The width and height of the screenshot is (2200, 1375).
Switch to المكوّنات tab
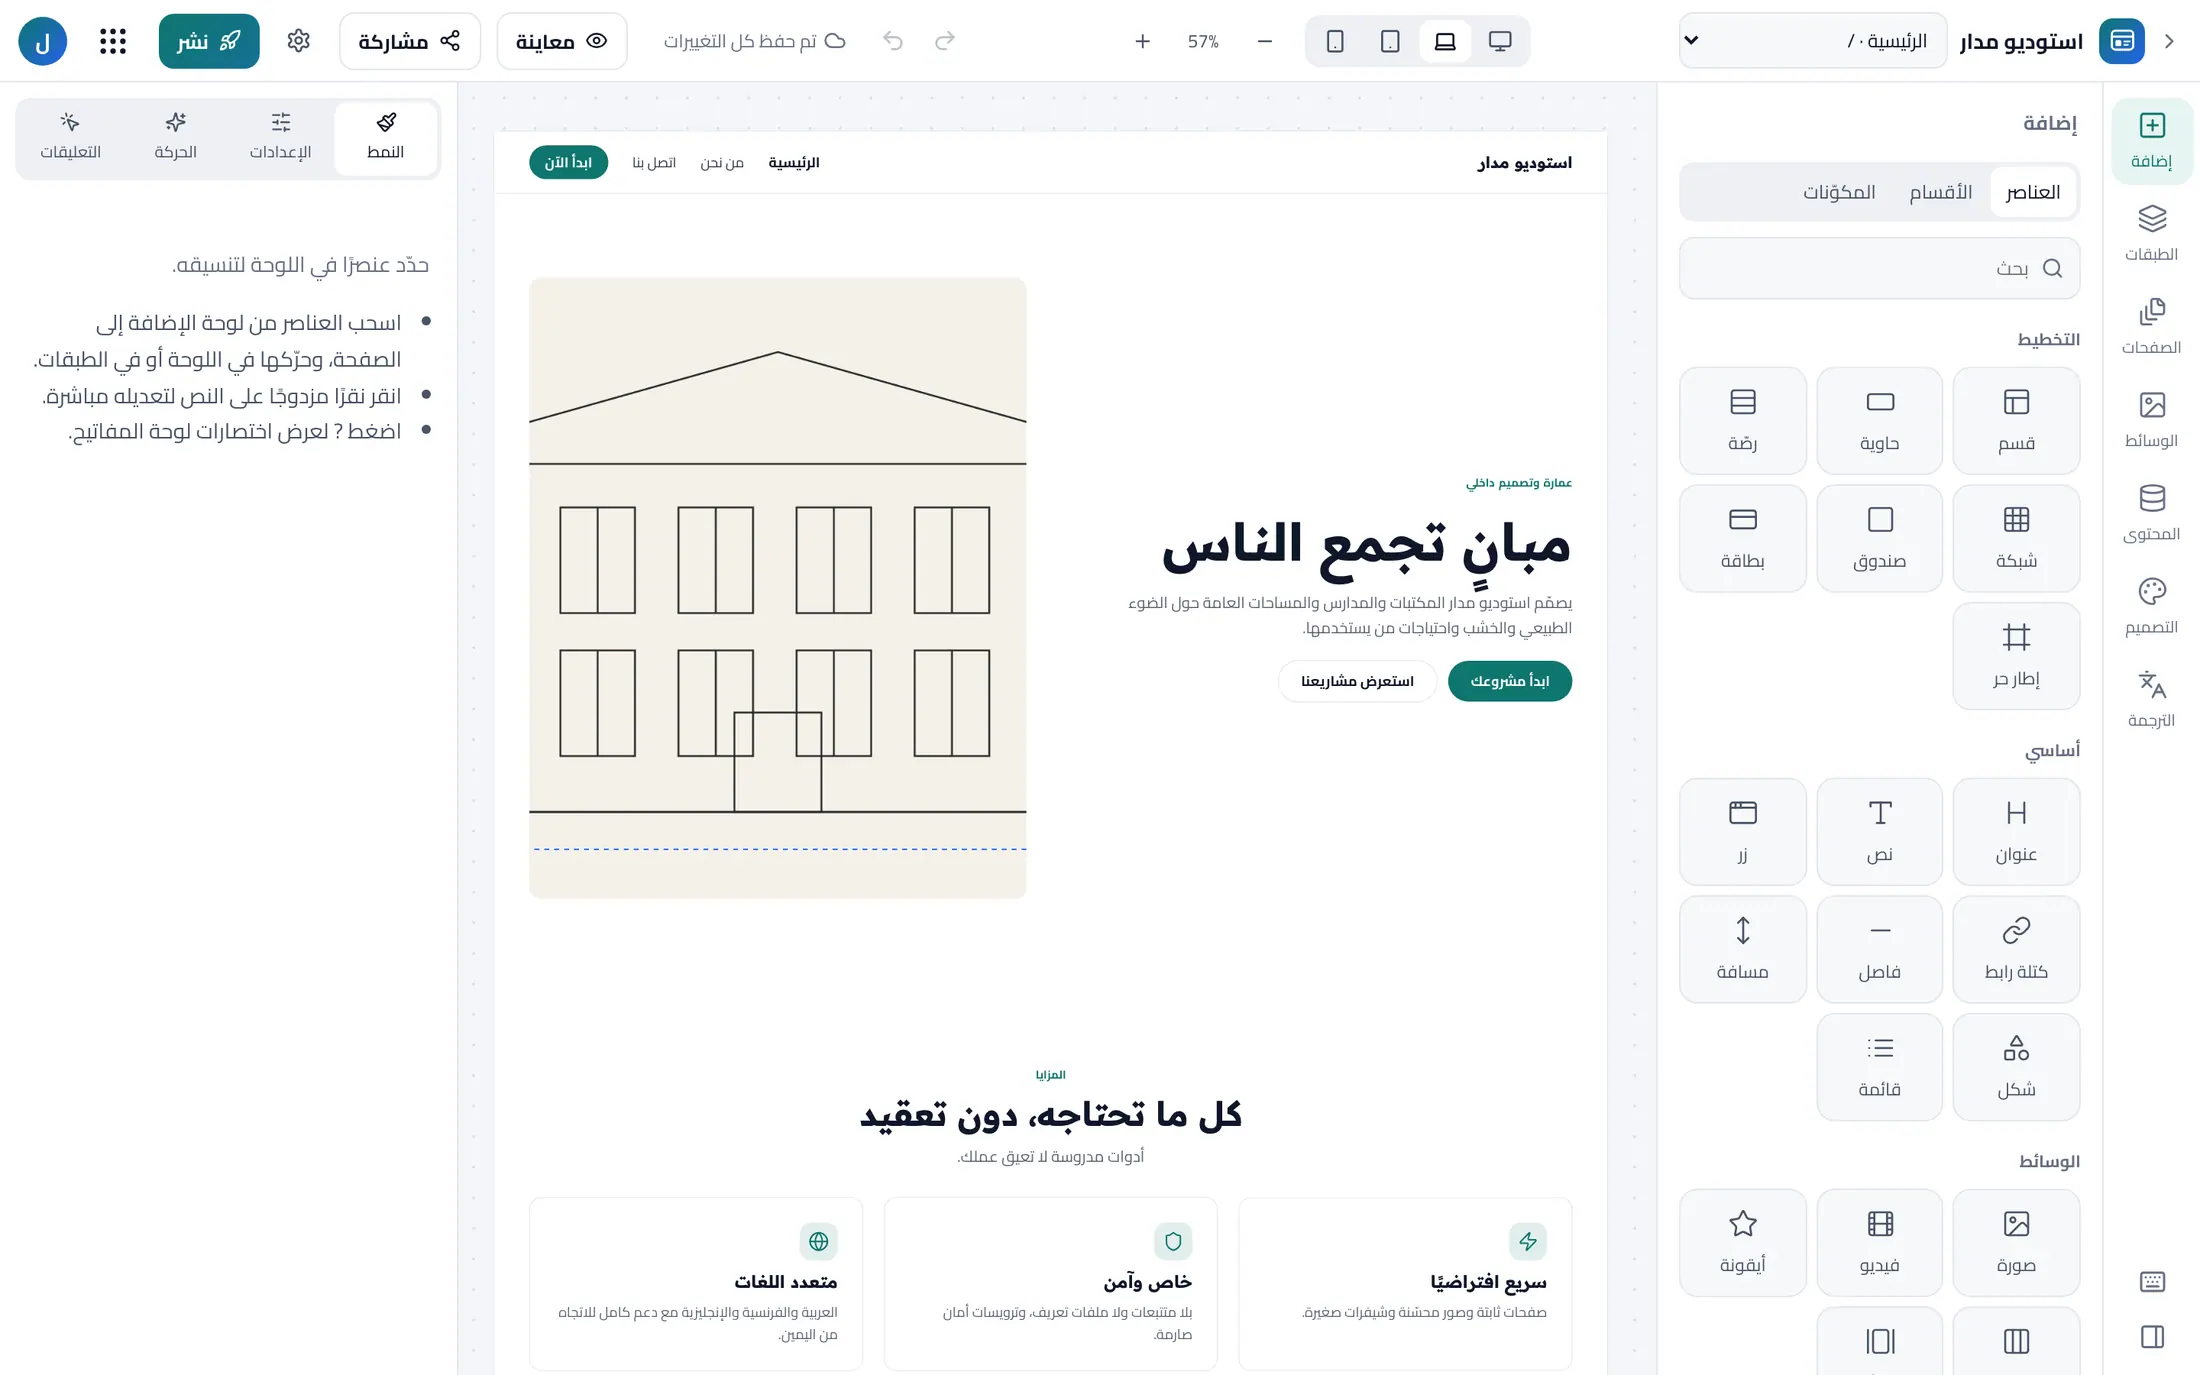click(x=1839, y=192)
